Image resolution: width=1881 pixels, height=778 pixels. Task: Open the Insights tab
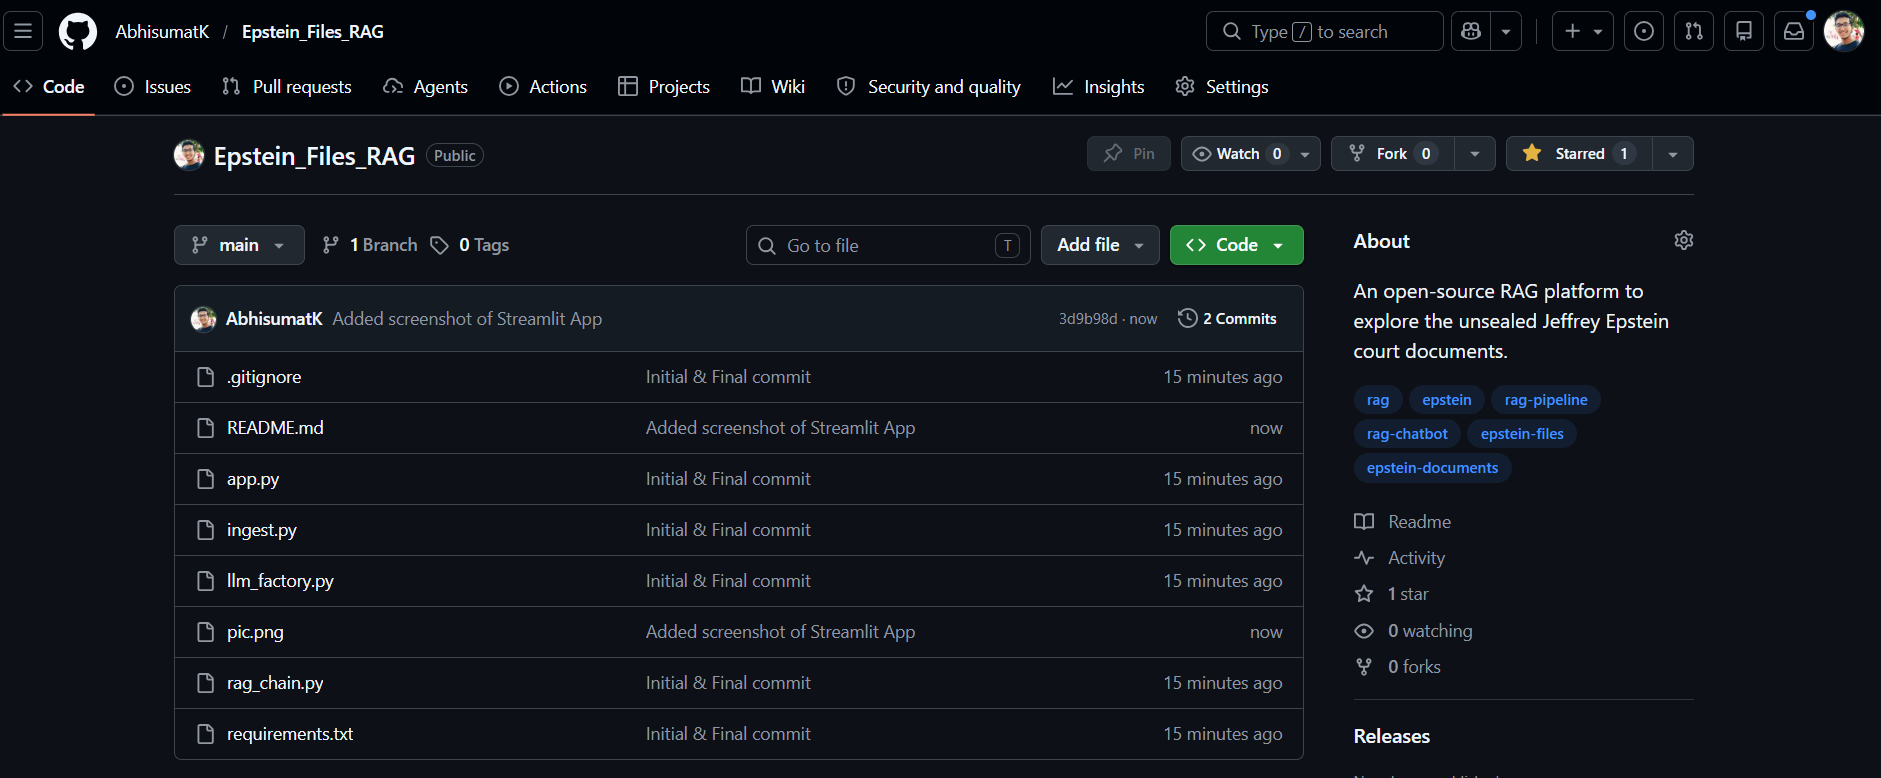(x=1099, y=87)
